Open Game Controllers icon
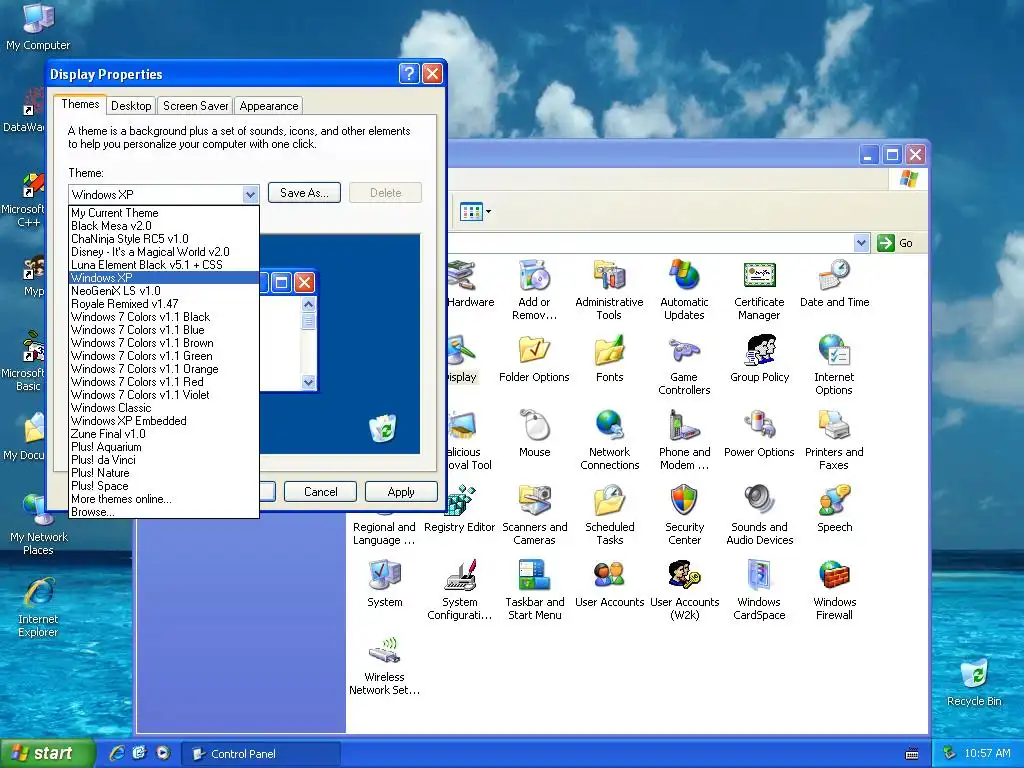Screen dimensions: 1024x768 click(x=684, y=351)
